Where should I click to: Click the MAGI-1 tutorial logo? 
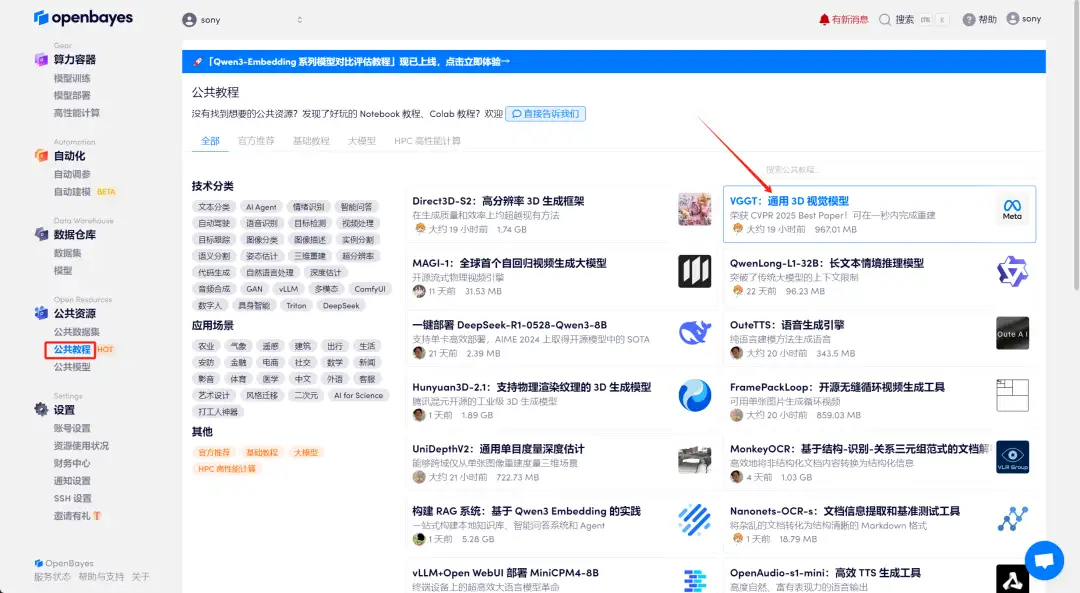point(694,271)
